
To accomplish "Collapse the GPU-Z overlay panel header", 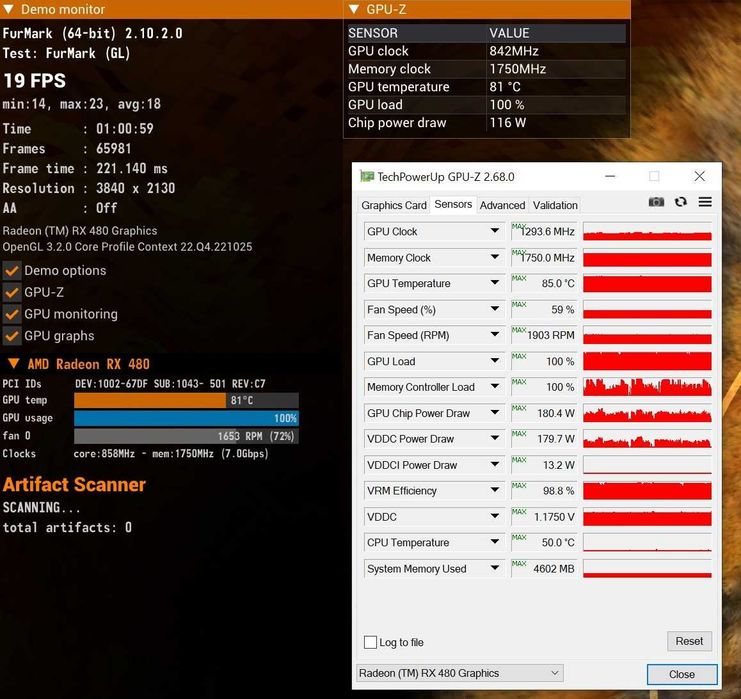I will 353,9.
